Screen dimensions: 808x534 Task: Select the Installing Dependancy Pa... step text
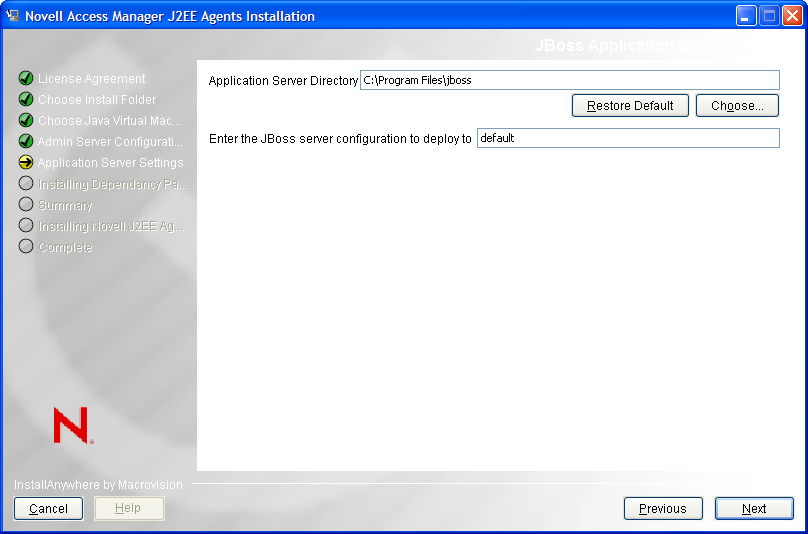113,184
